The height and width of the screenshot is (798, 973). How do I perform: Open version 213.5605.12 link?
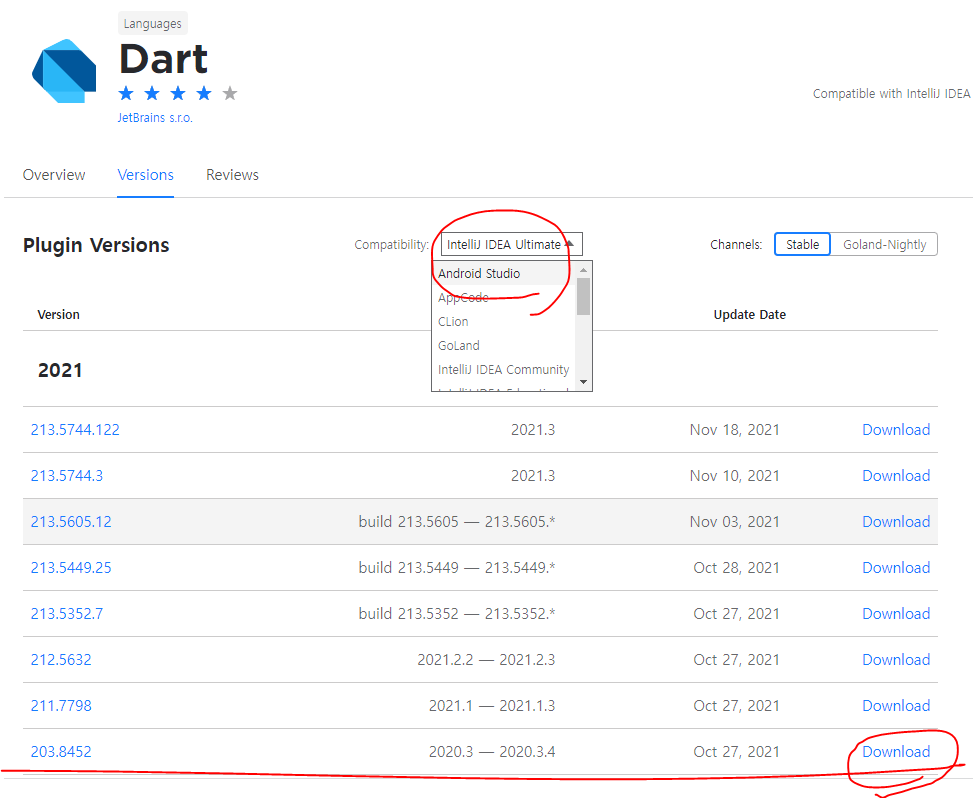(x=71, y=521)
